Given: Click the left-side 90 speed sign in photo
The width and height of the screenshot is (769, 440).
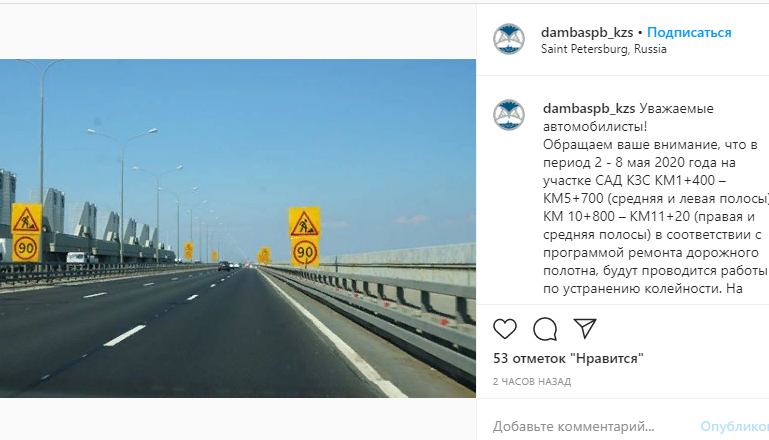Looking at the screenshot, I should pos(26,248).
